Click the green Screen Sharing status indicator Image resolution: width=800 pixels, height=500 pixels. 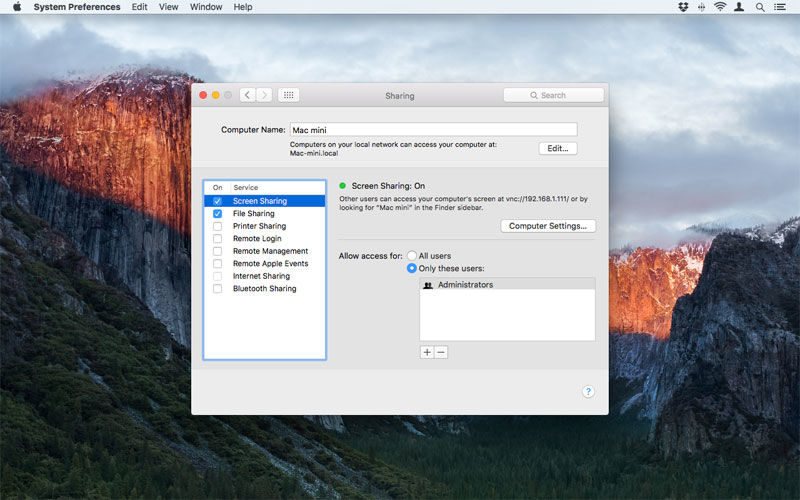point(342,186)
